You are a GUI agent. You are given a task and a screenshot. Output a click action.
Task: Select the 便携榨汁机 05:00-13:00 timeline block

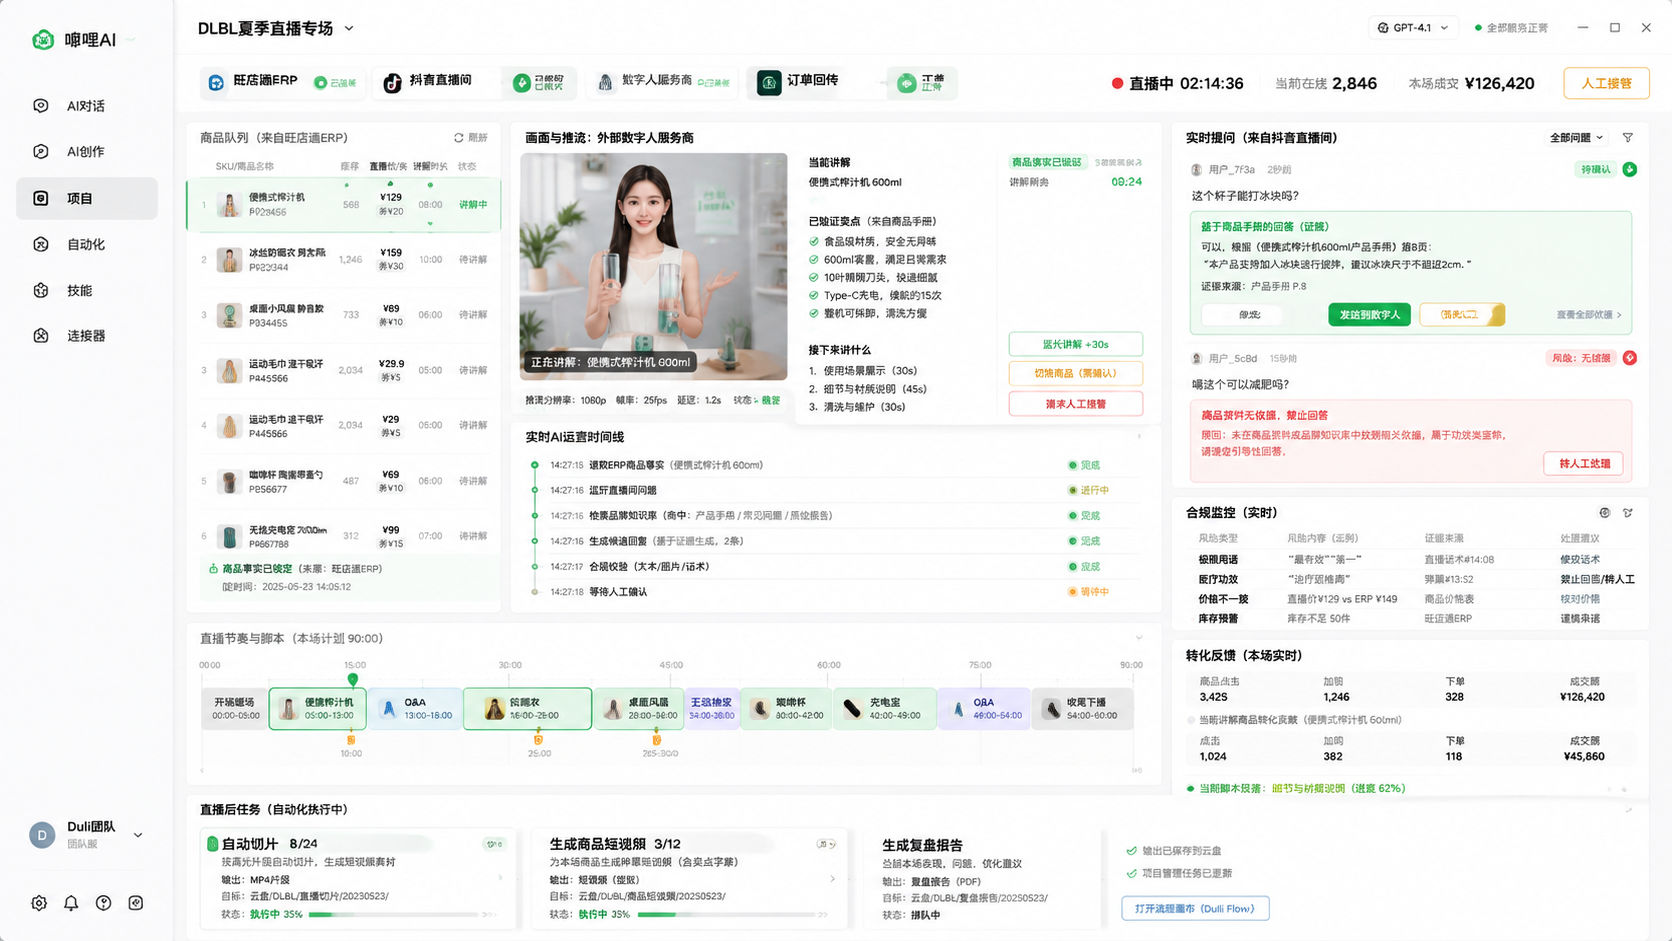(x=317, y=708)
